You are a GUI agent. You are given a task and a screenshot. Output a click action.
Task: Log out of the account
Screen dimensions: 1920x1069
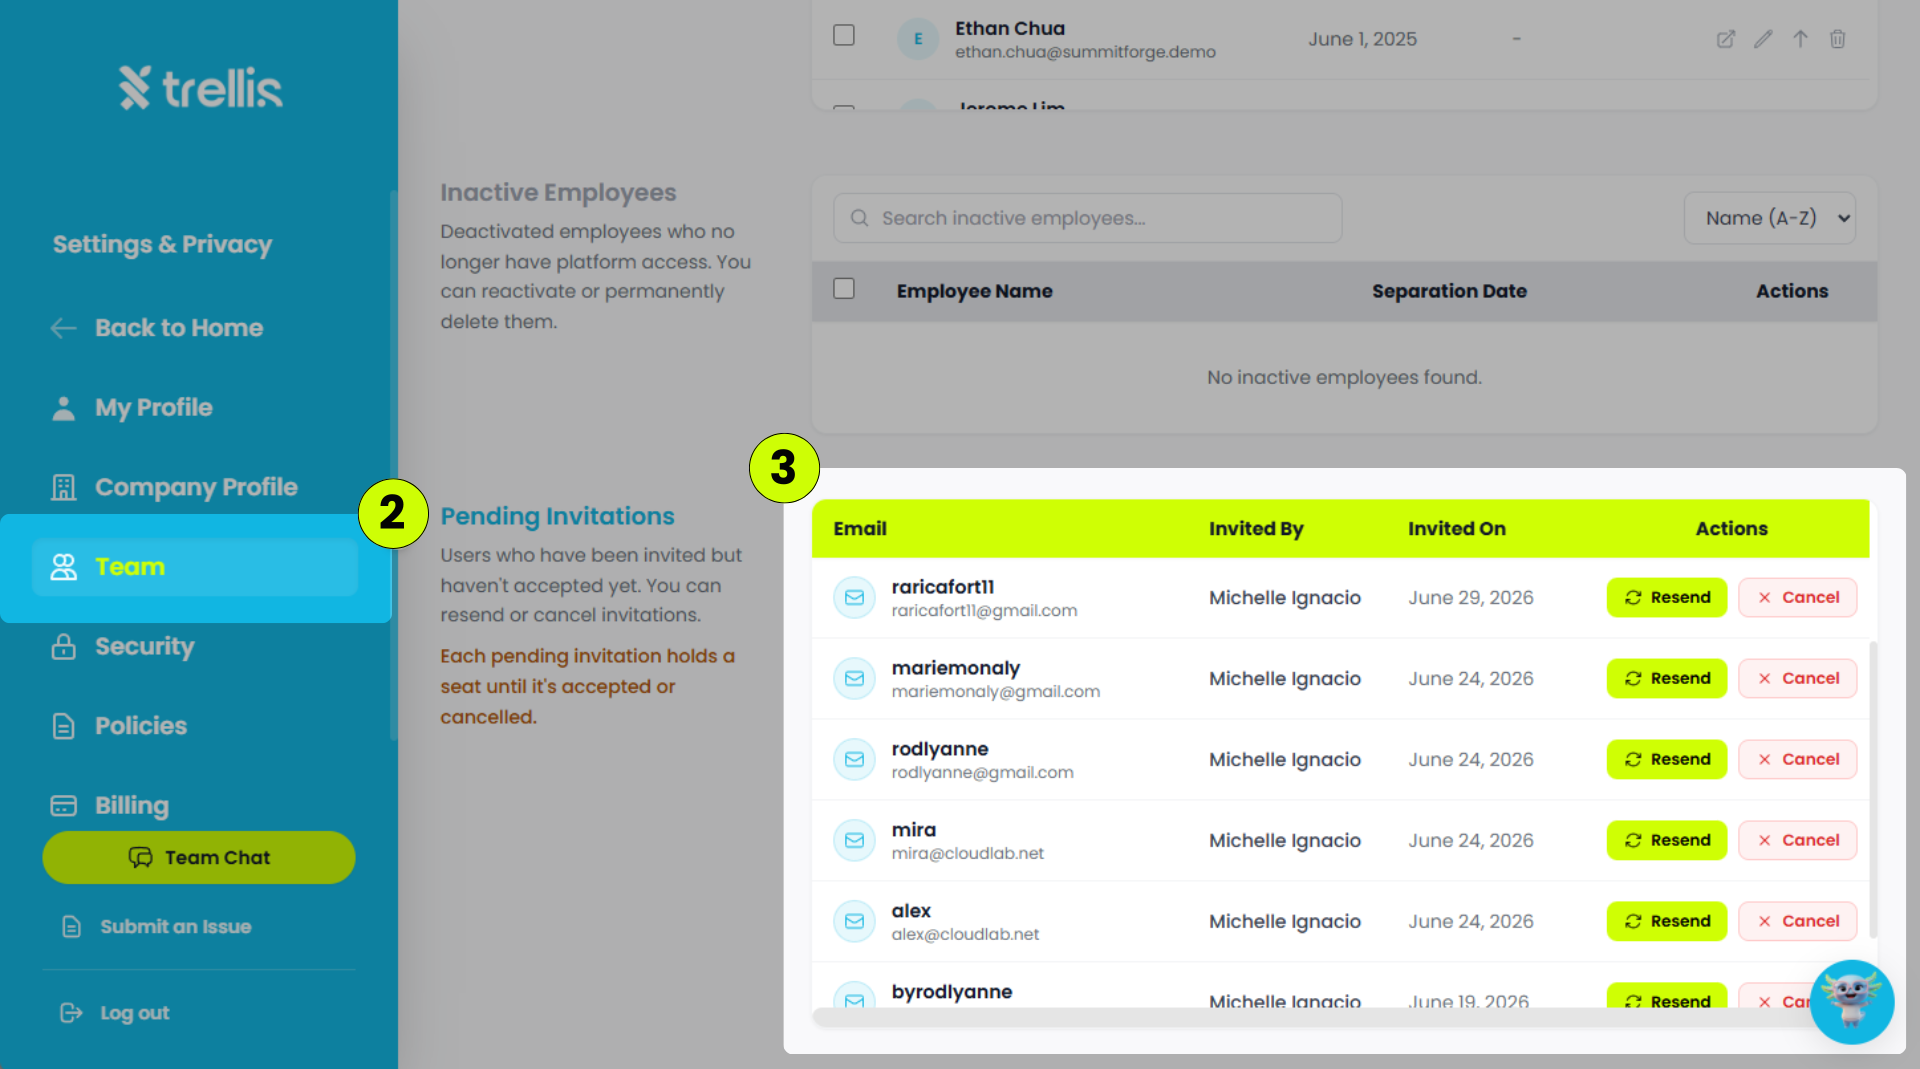pyautogui.click(x=115, y=1013)
